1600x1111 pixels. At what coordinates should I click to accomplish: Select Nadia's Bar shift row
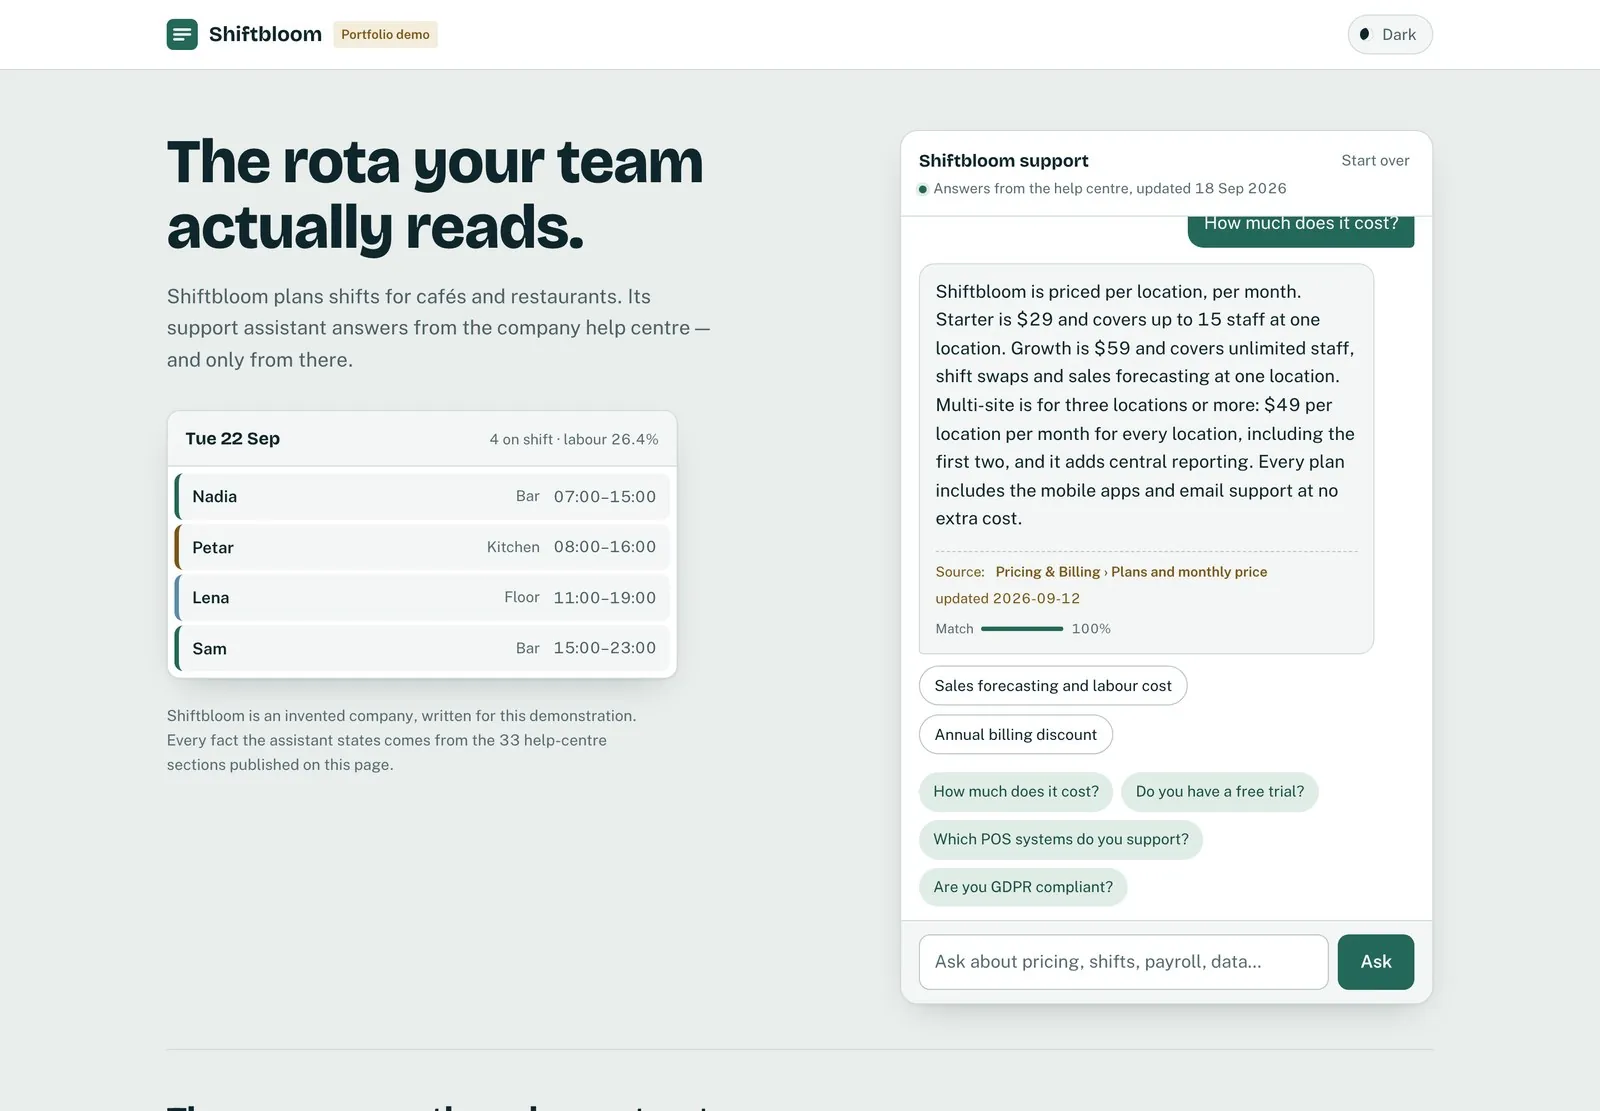(x=422, y=497)
